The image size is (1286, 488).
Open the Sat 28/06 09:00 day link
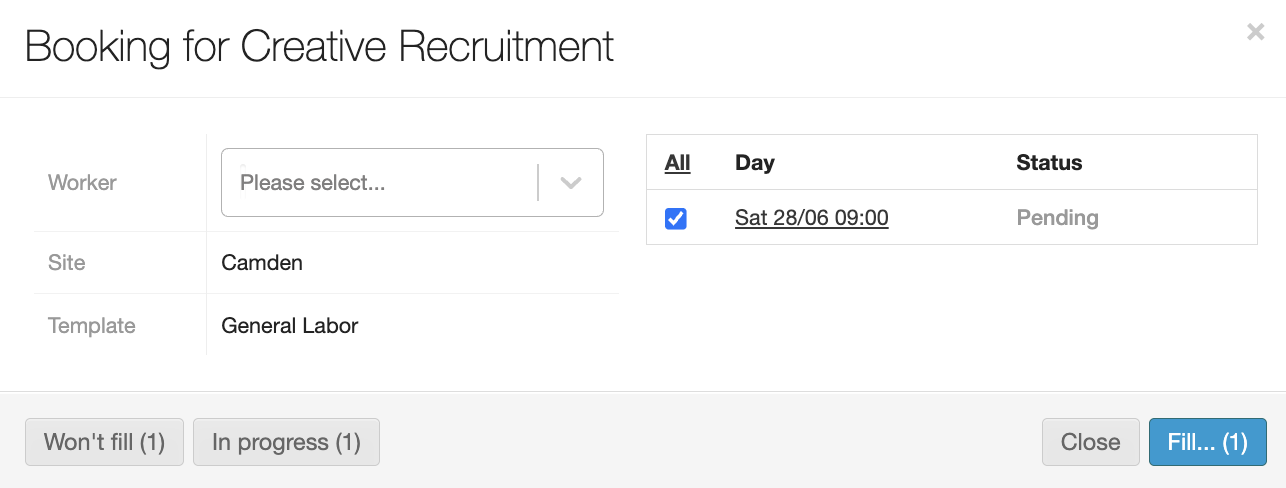811,218
